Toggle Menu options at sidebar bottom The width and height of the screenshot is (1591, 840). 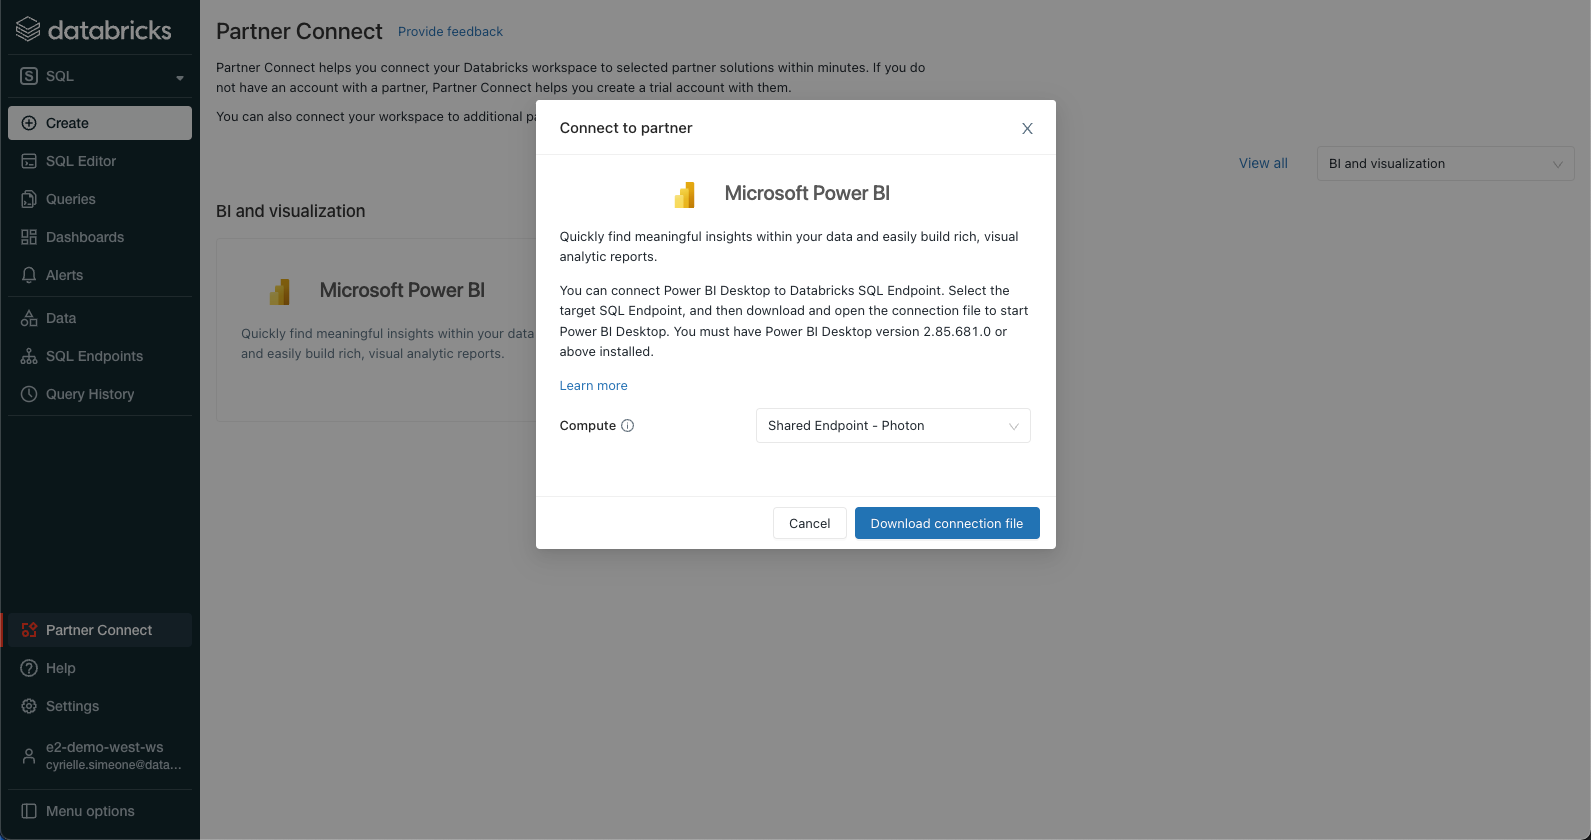[x=90, y=811]
